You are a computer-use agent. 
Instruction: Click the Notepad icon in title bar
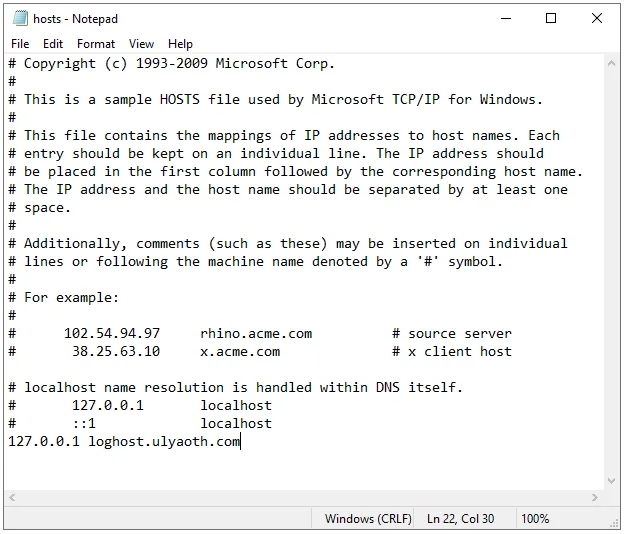click(17, 19)
